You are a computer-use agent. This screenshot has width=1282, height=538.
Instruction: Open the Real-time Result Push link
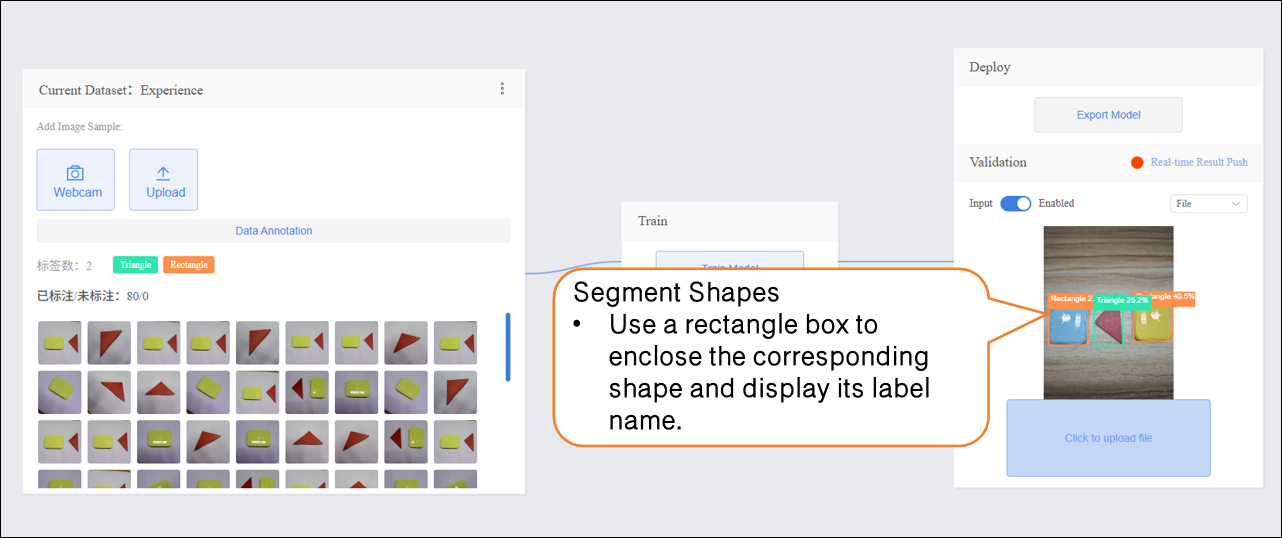tap(1198, 162)
